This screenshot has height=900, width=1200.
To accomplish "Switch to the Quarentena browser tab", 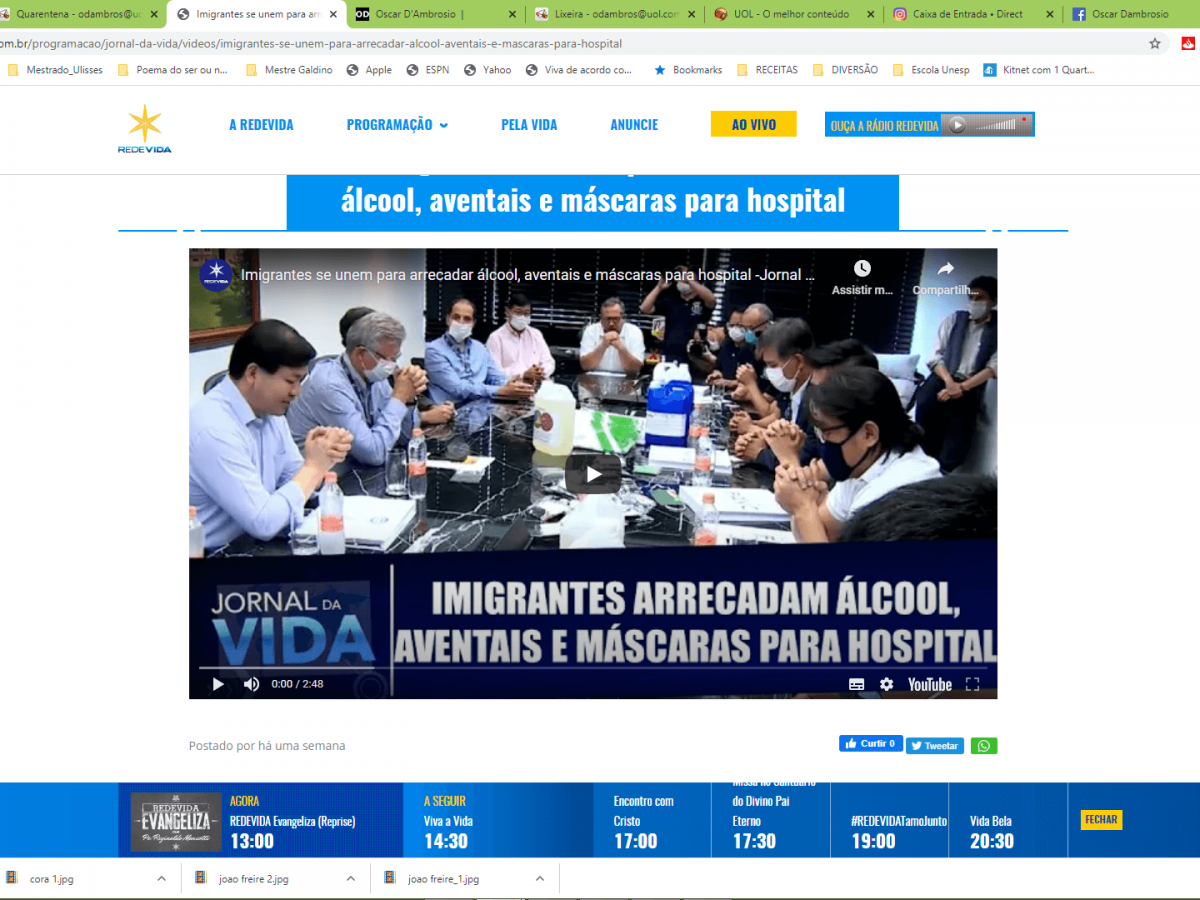I will click(82, 14).
